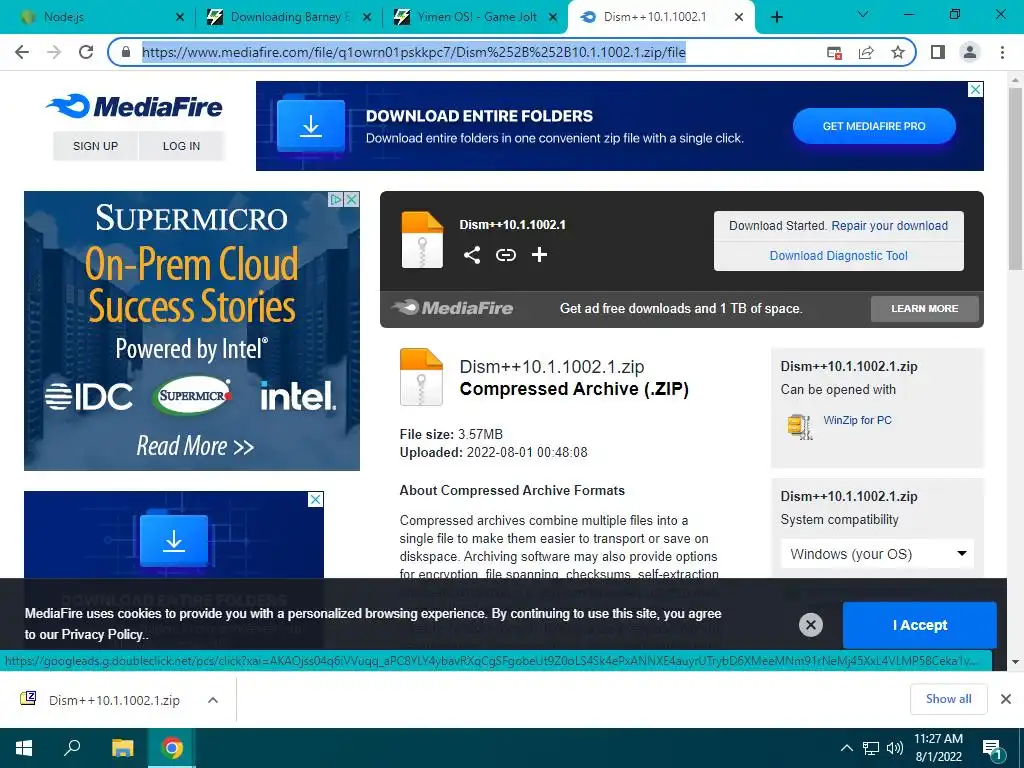The image size is (1024, 768).
Task: Open File Explorer from taskbar
Action: [x=122, y=748]
